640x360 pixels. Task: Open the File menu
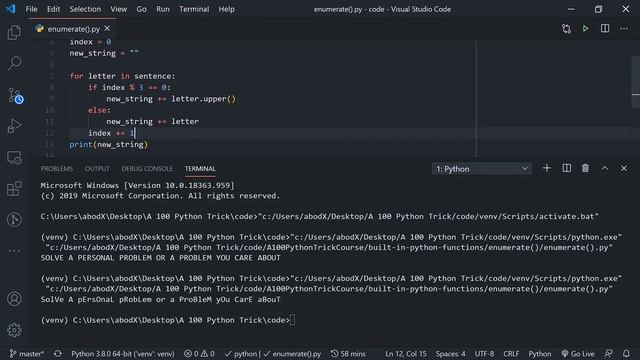31,9
